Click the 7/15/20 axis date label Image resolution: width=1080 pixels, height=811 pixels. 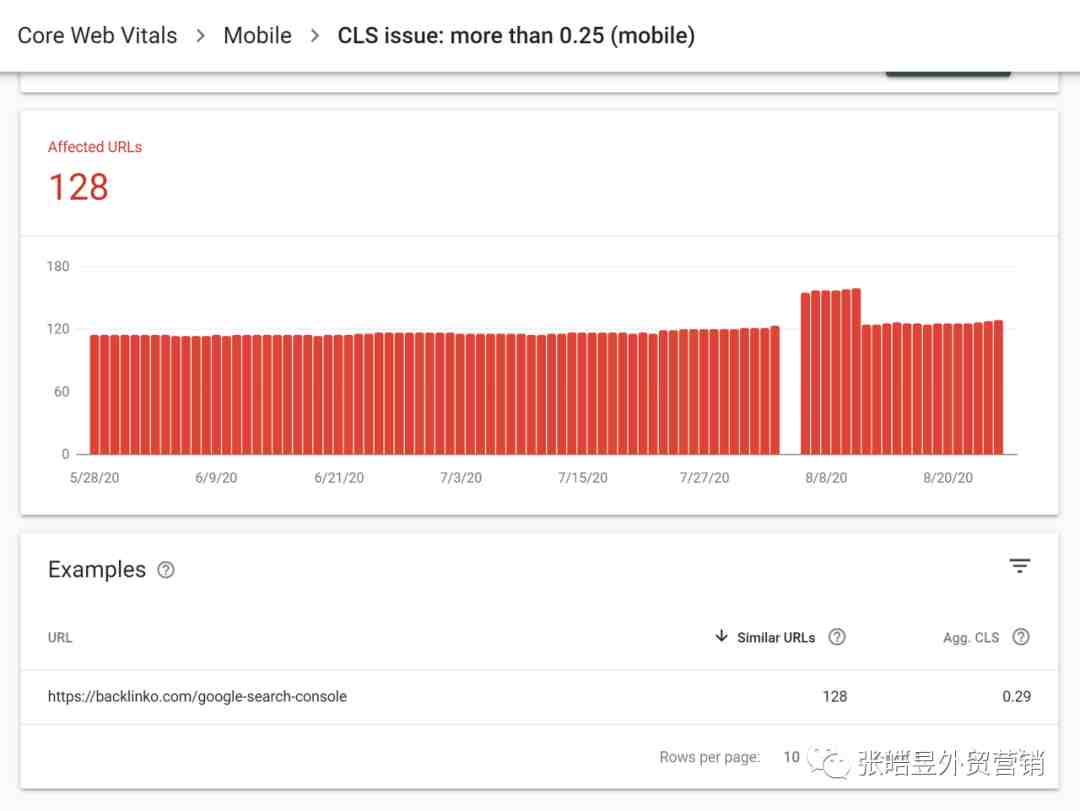click(x=583, y=478)
